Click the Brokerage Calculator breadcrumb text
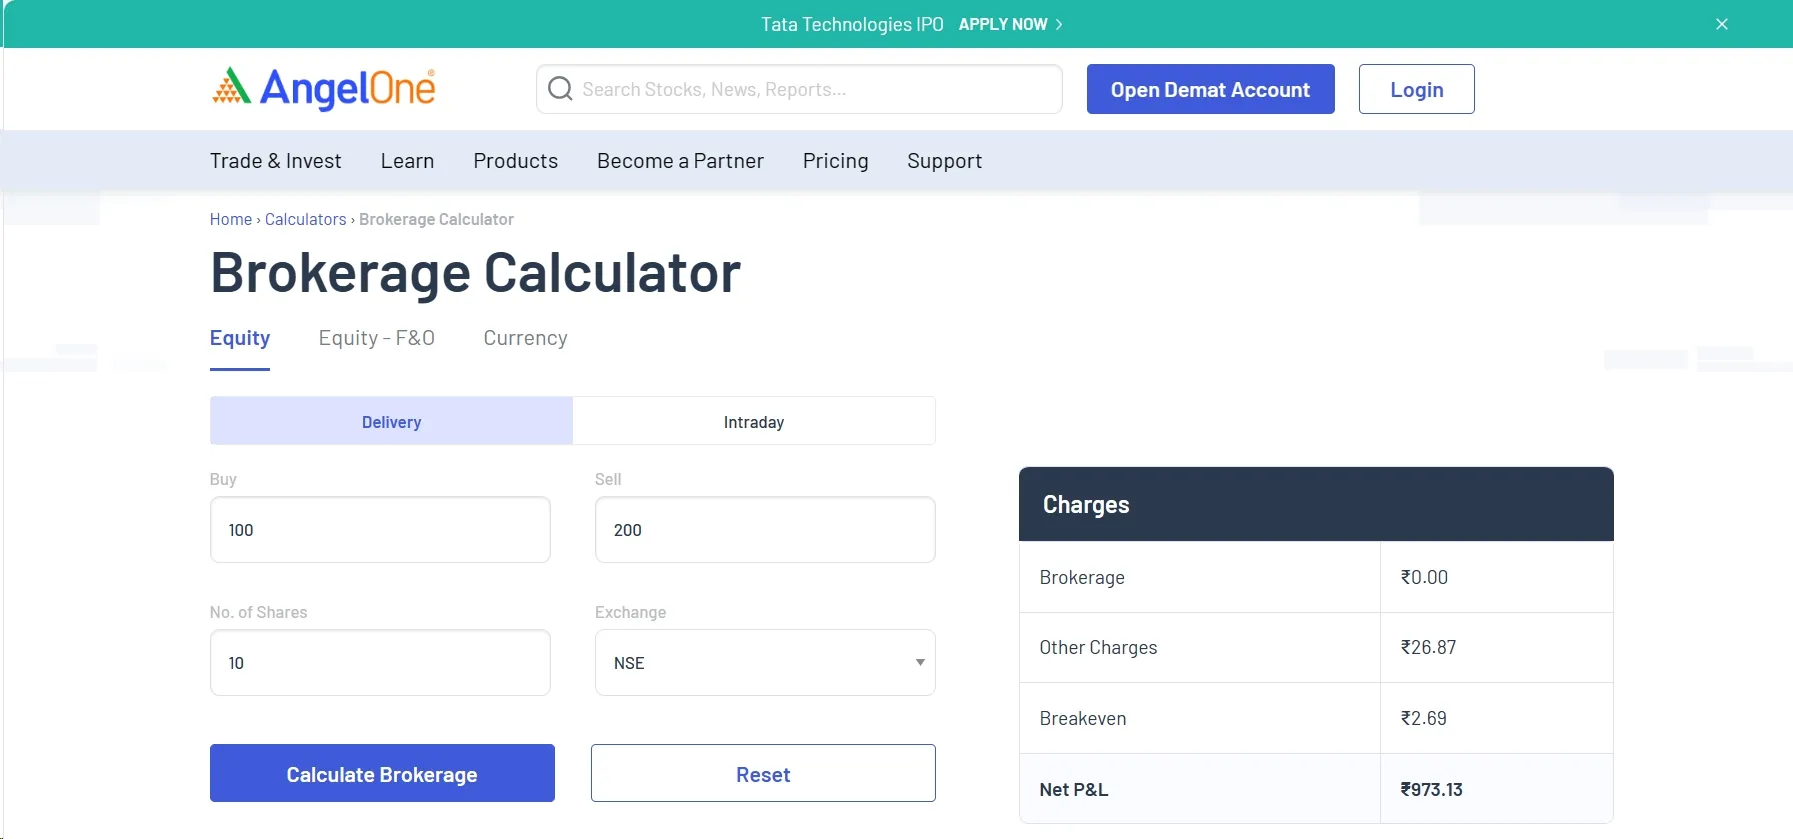 click(x=436, y=219)
